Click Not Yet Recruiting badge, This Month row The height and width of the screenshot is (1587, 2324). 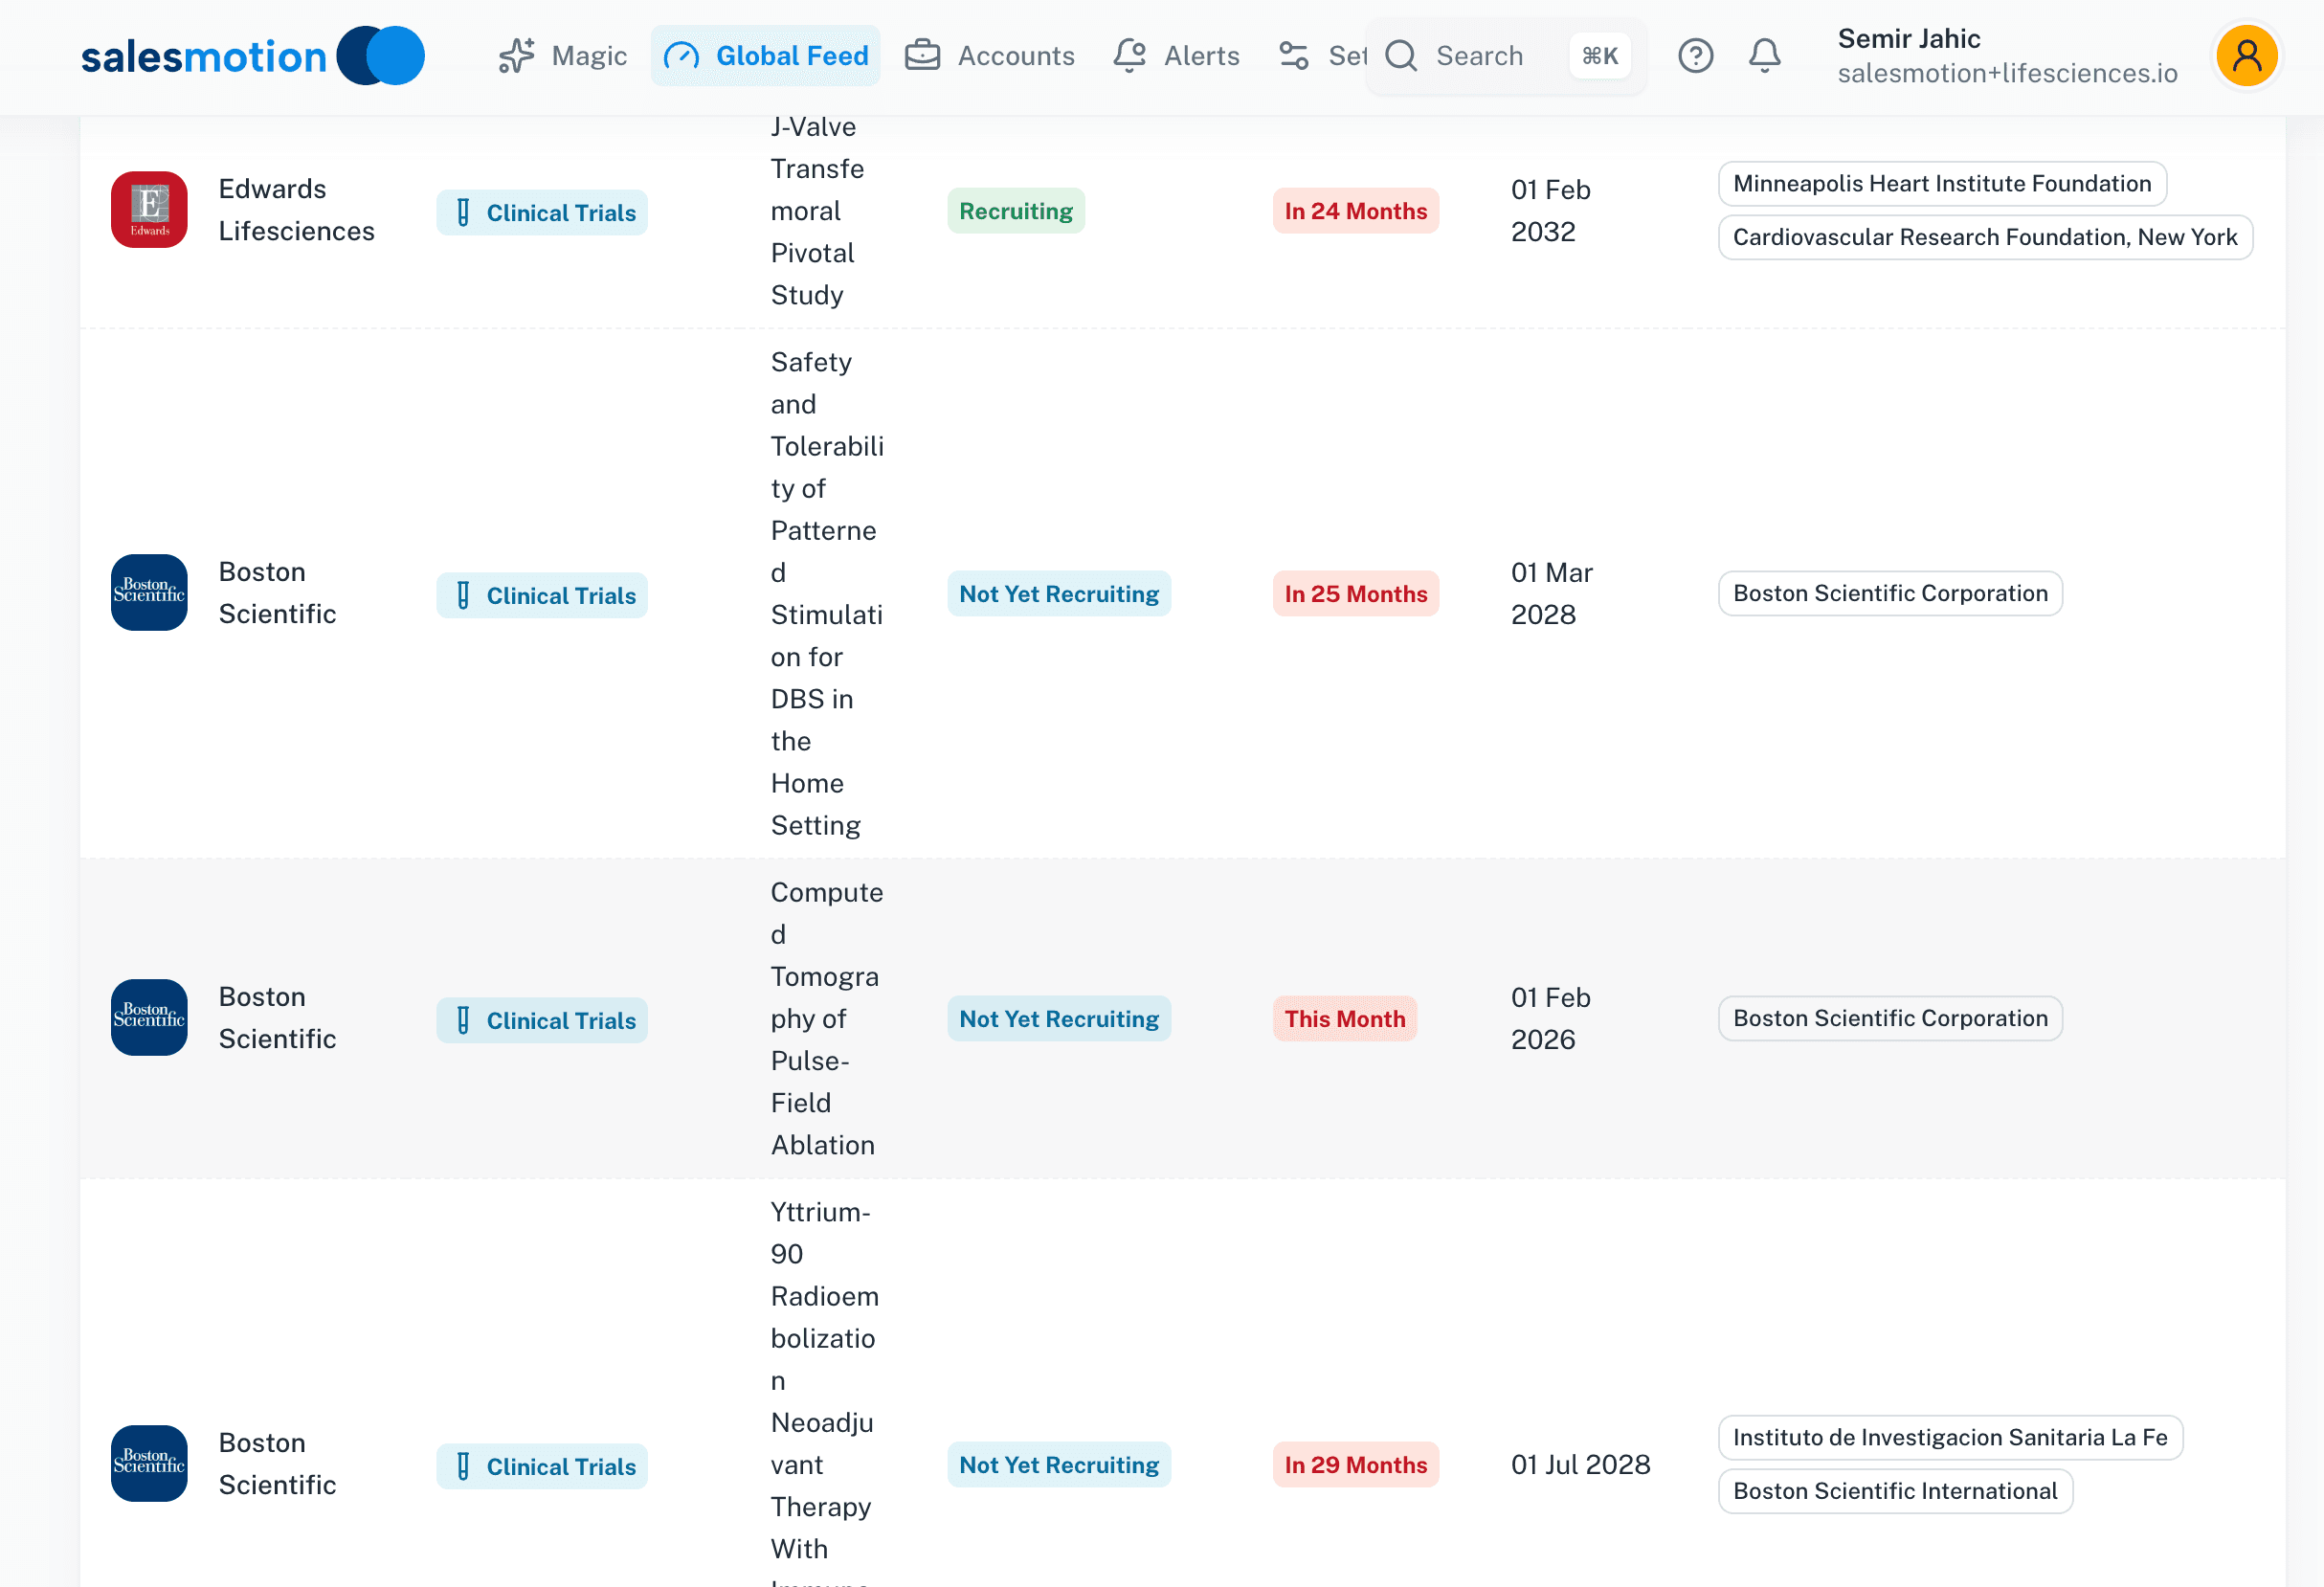click(x=1059, y=1019)
